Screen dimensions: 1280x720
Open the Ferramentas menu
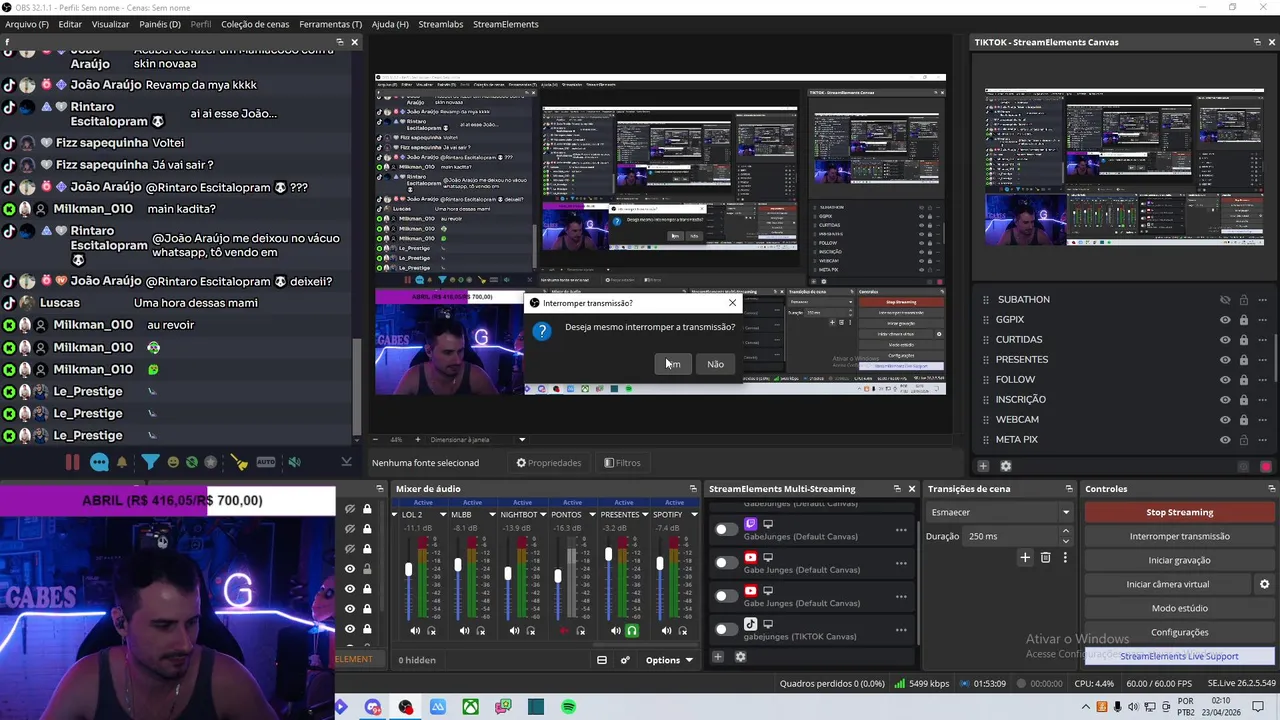pyautogui.click(x=331, y=24)
